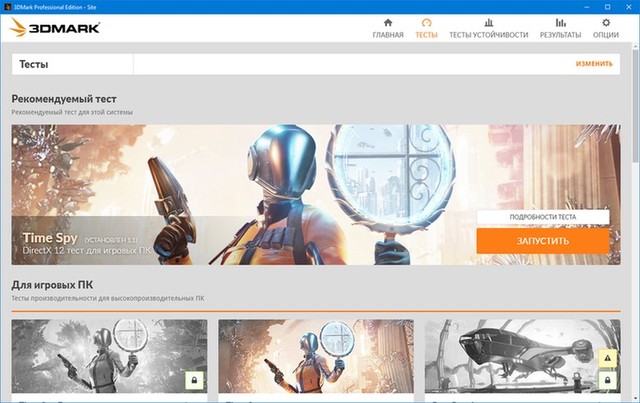
Task: Click the Результаты bar chart icon
Action: (560, 22)
